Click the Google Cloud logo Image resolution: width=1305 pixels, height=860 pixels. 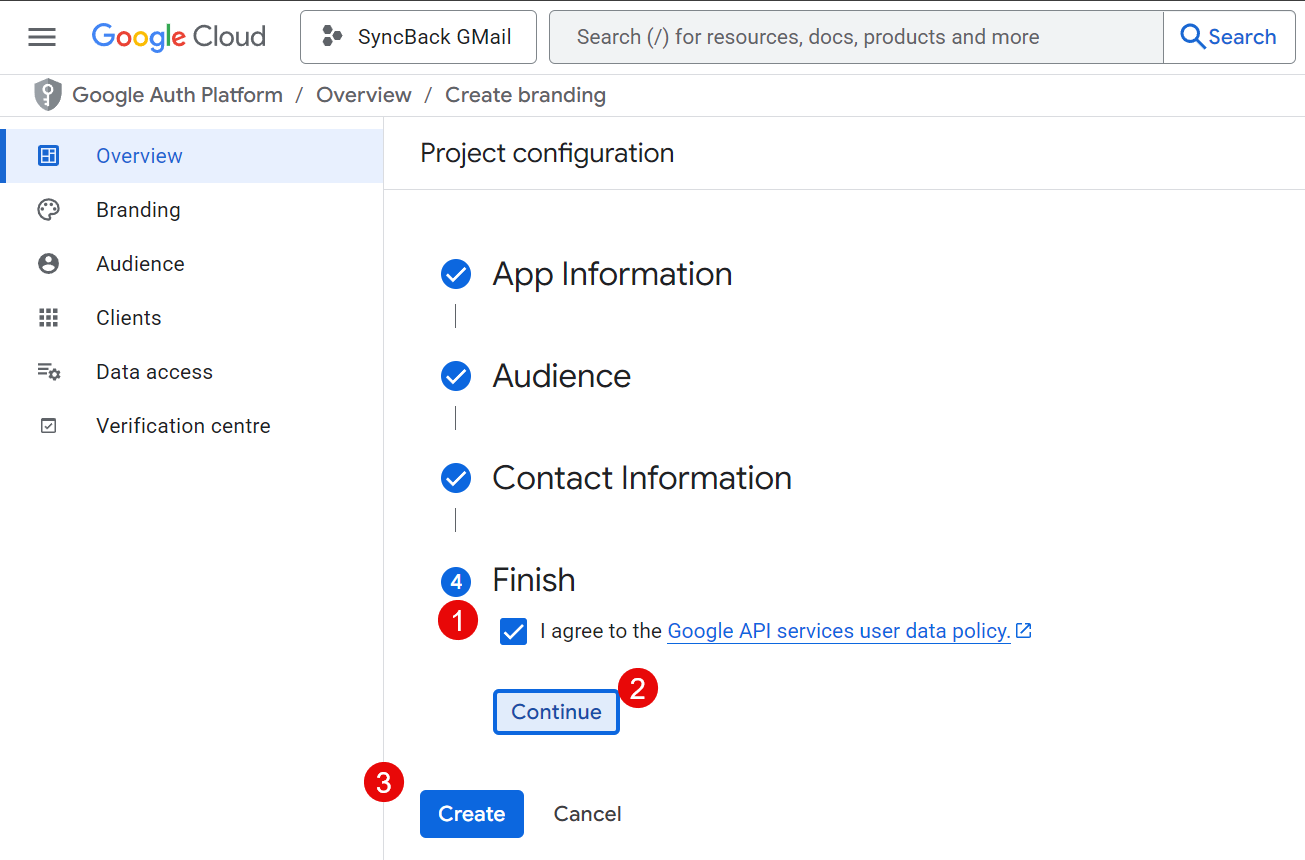point(179,37)
